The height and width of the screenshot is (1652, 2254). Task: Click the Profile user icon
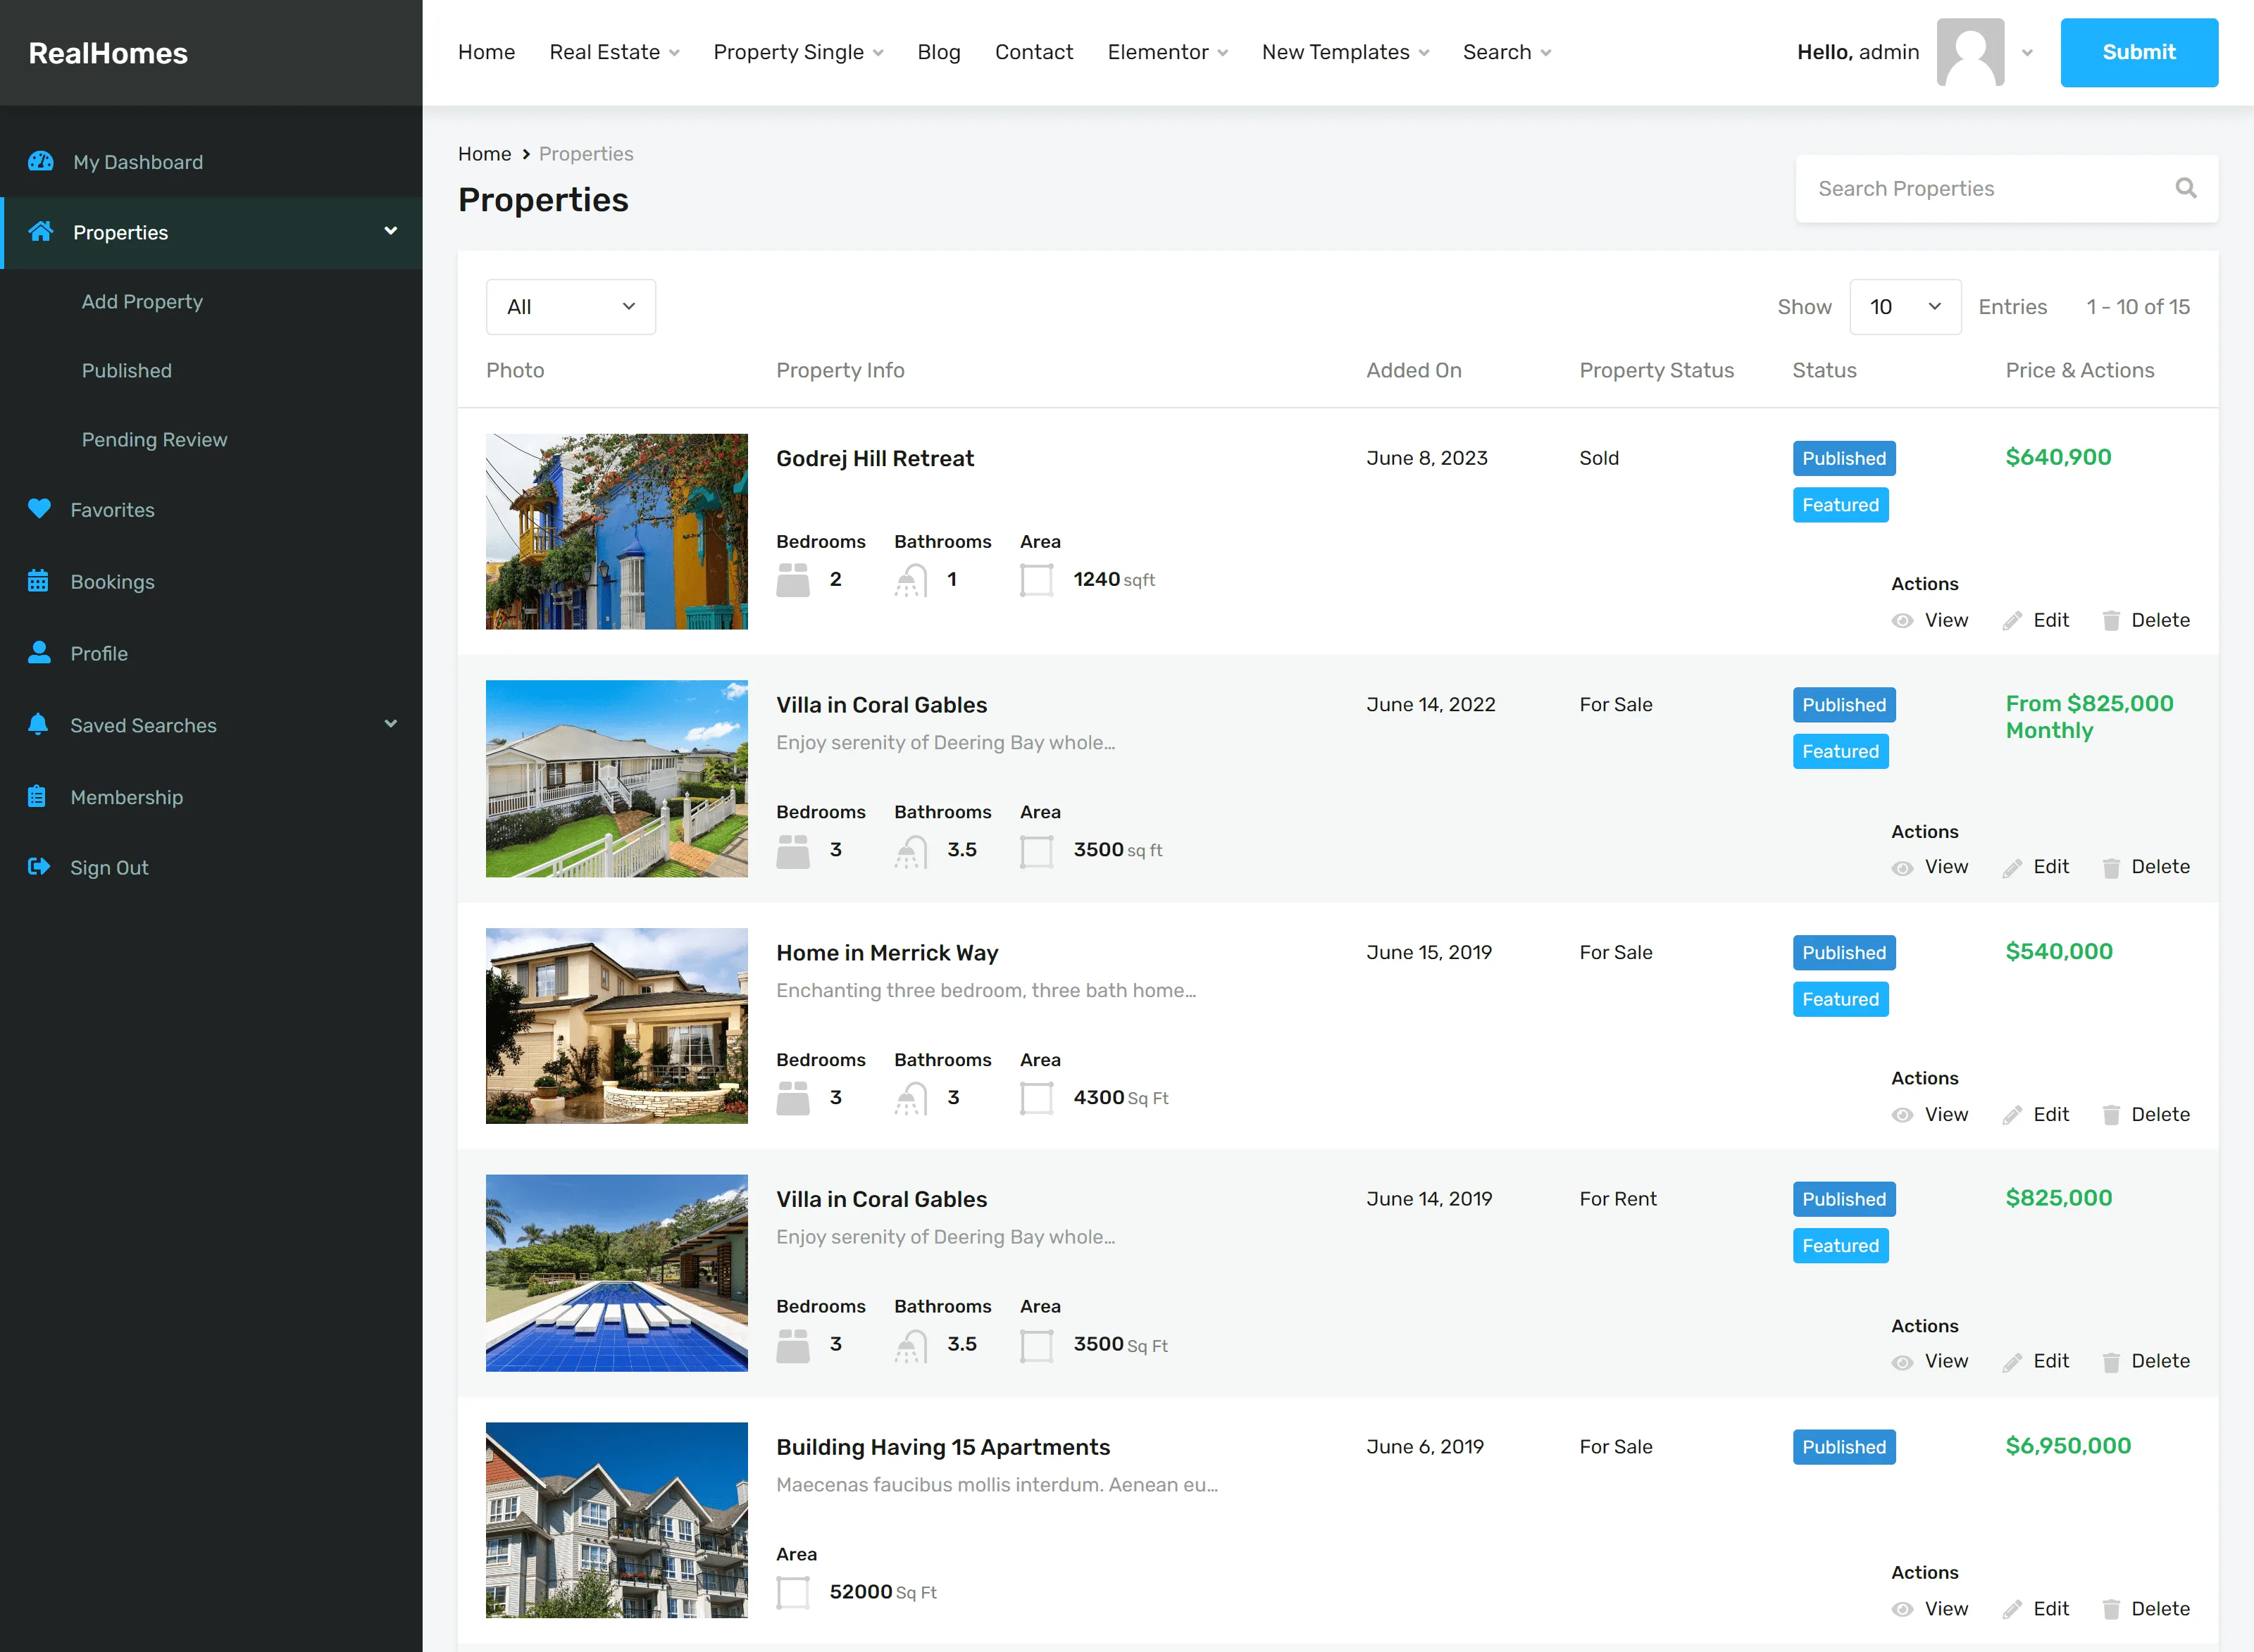(x=39, y=653)
